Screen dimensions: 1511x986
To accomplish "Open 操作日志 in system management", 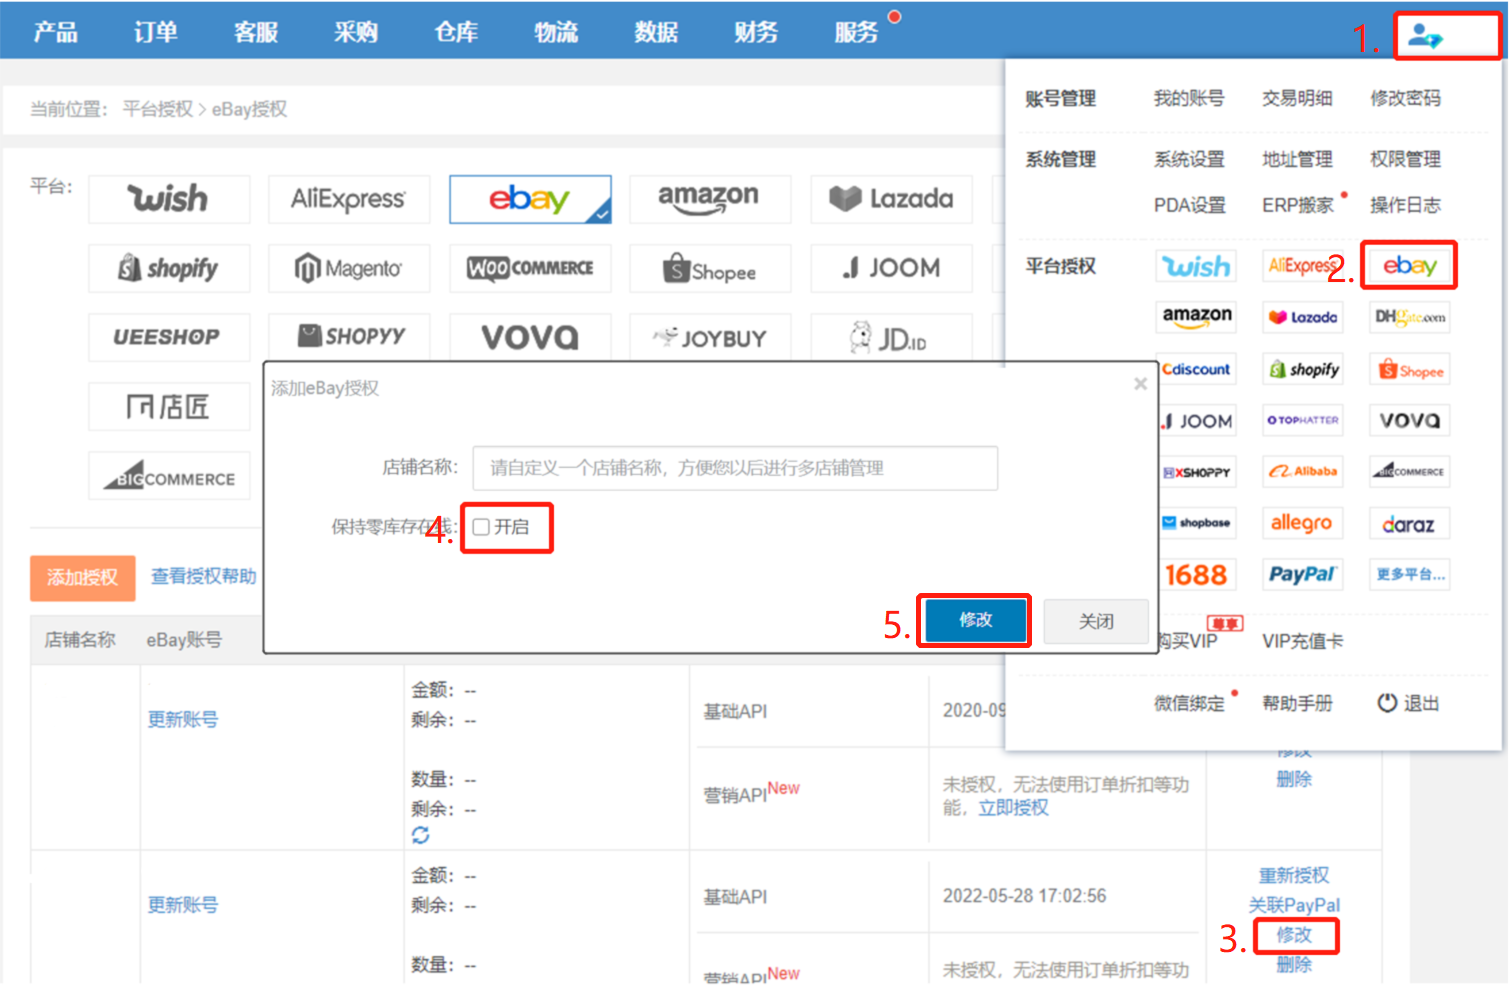I will pyautogui.click(x=1405, y=205).
